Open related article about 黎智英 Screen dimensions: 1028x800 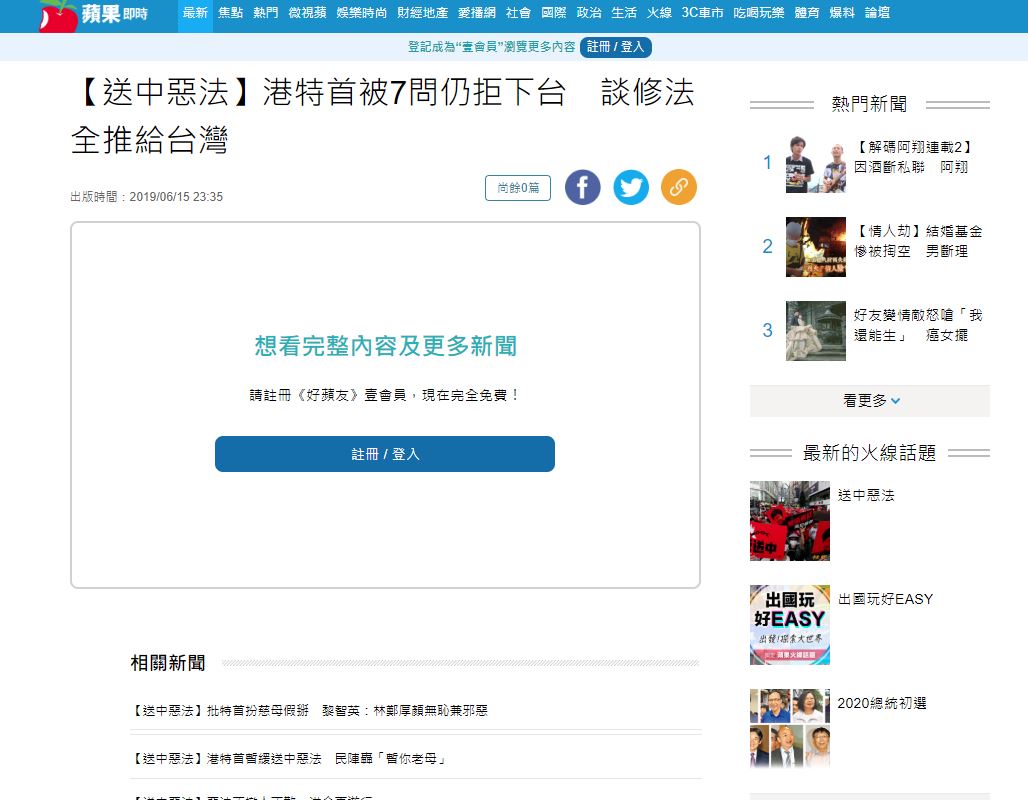point(310,711)
